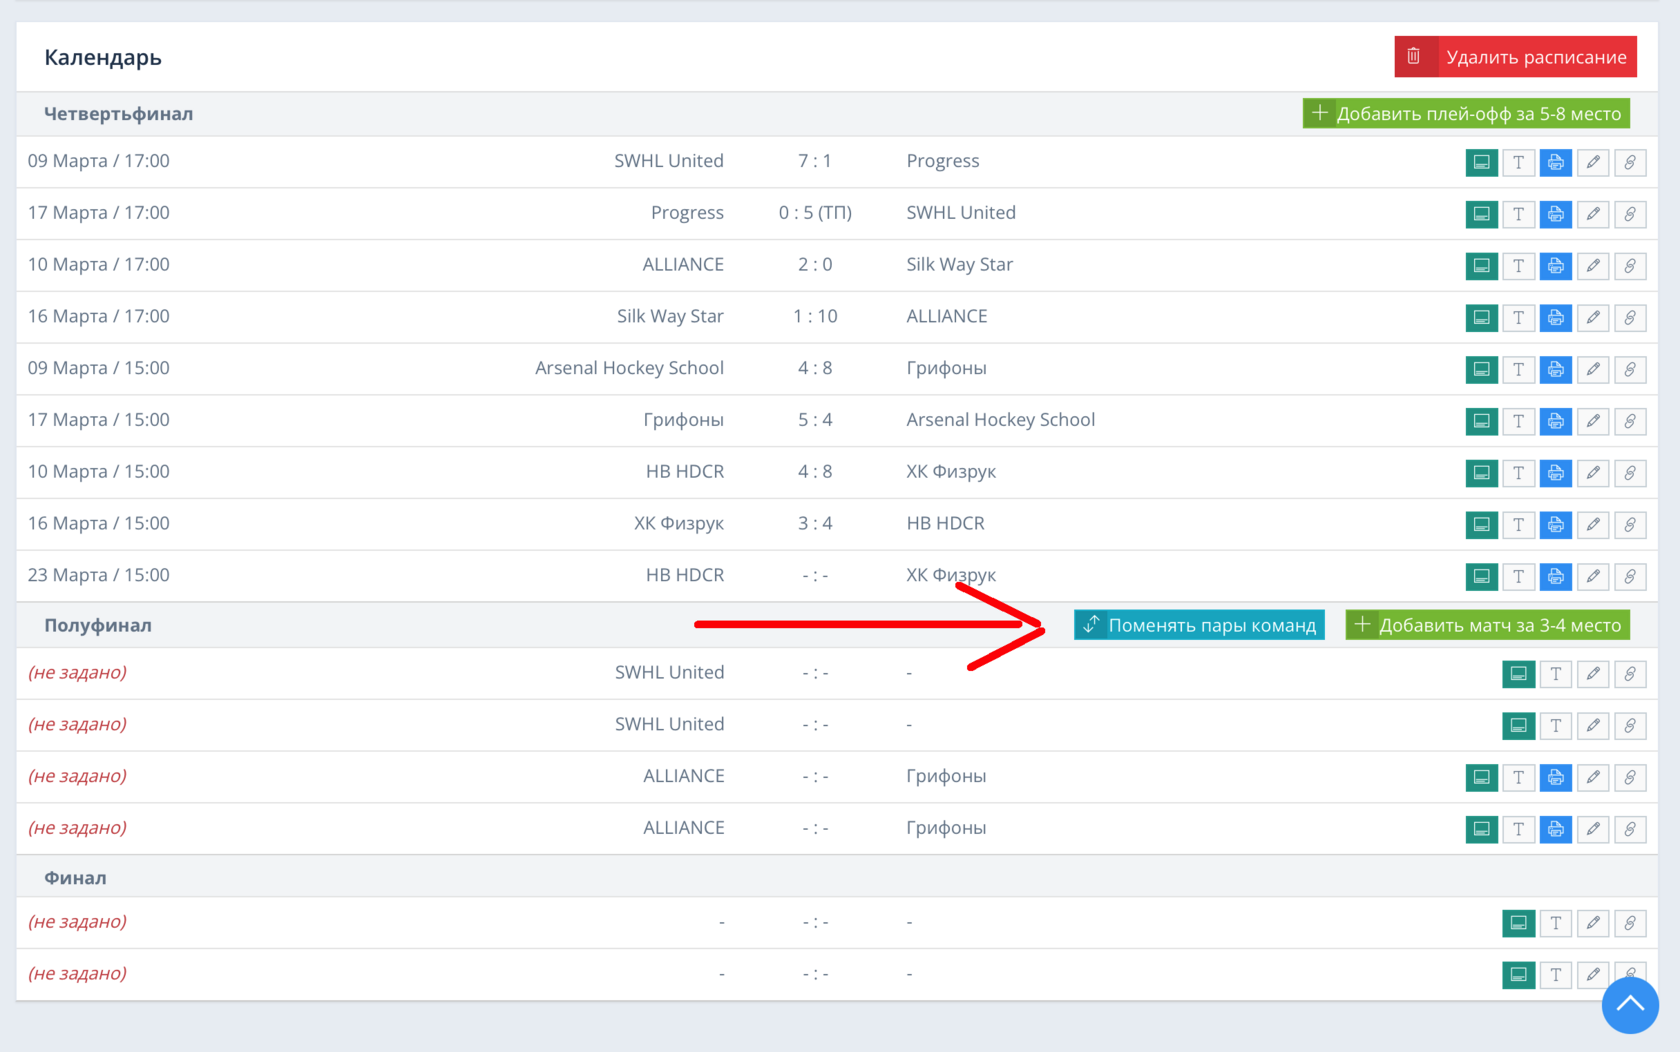This screenshot has height=1052, width=1680.
Task: Click link icon for 10 Марта 17:00 match
Action: pos(1629,266)
